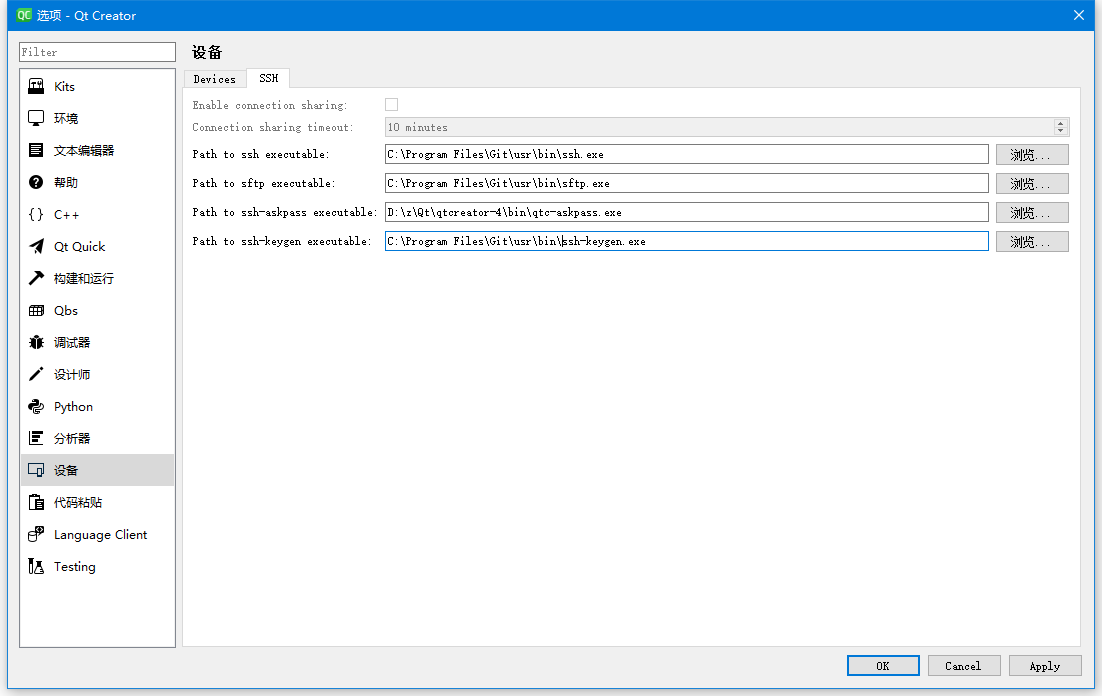Click the "Enable connection sharing:" label
This screenshot has width=1102, height=696.
click(270, 105)
